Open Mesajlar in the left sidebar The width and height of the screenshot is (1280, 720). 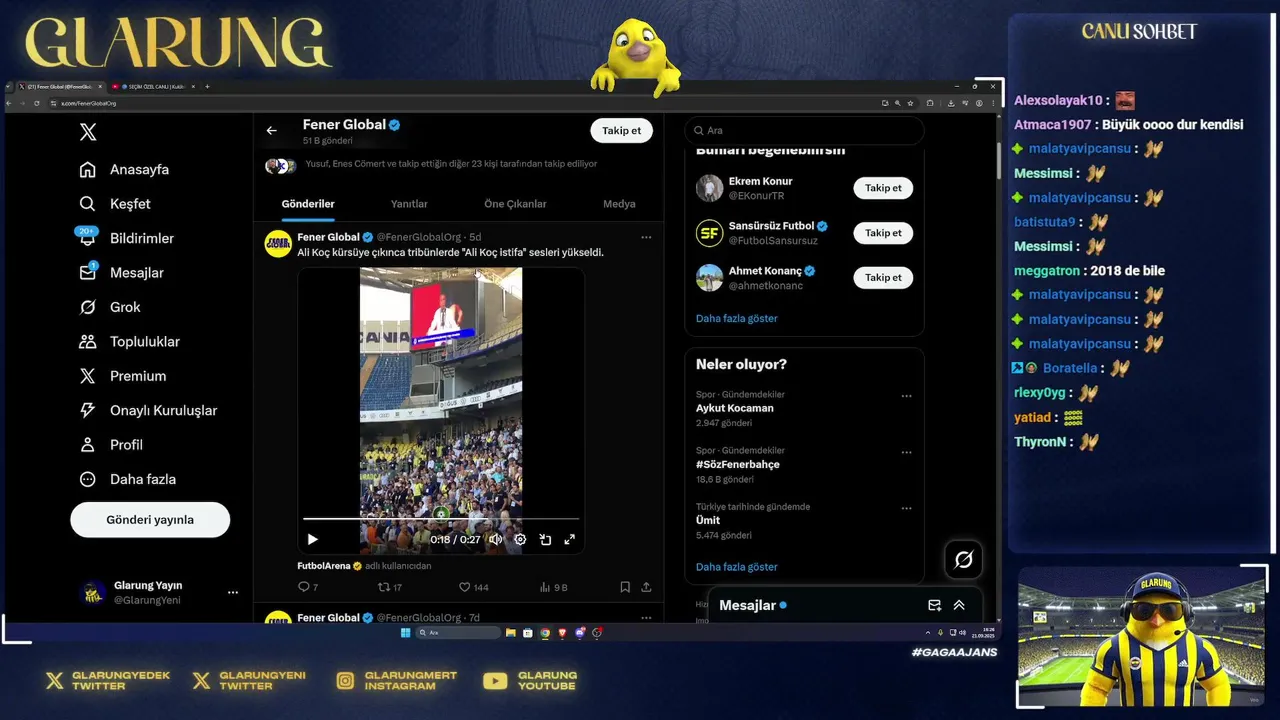click(122, 273)
